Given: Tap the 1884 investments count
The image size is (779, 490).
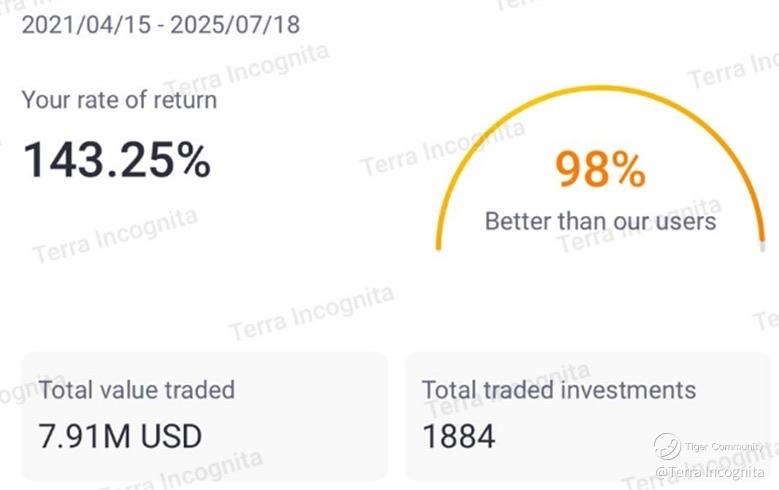Looking at the screenshot, I should pyautogui.click(x=459, y=436).
